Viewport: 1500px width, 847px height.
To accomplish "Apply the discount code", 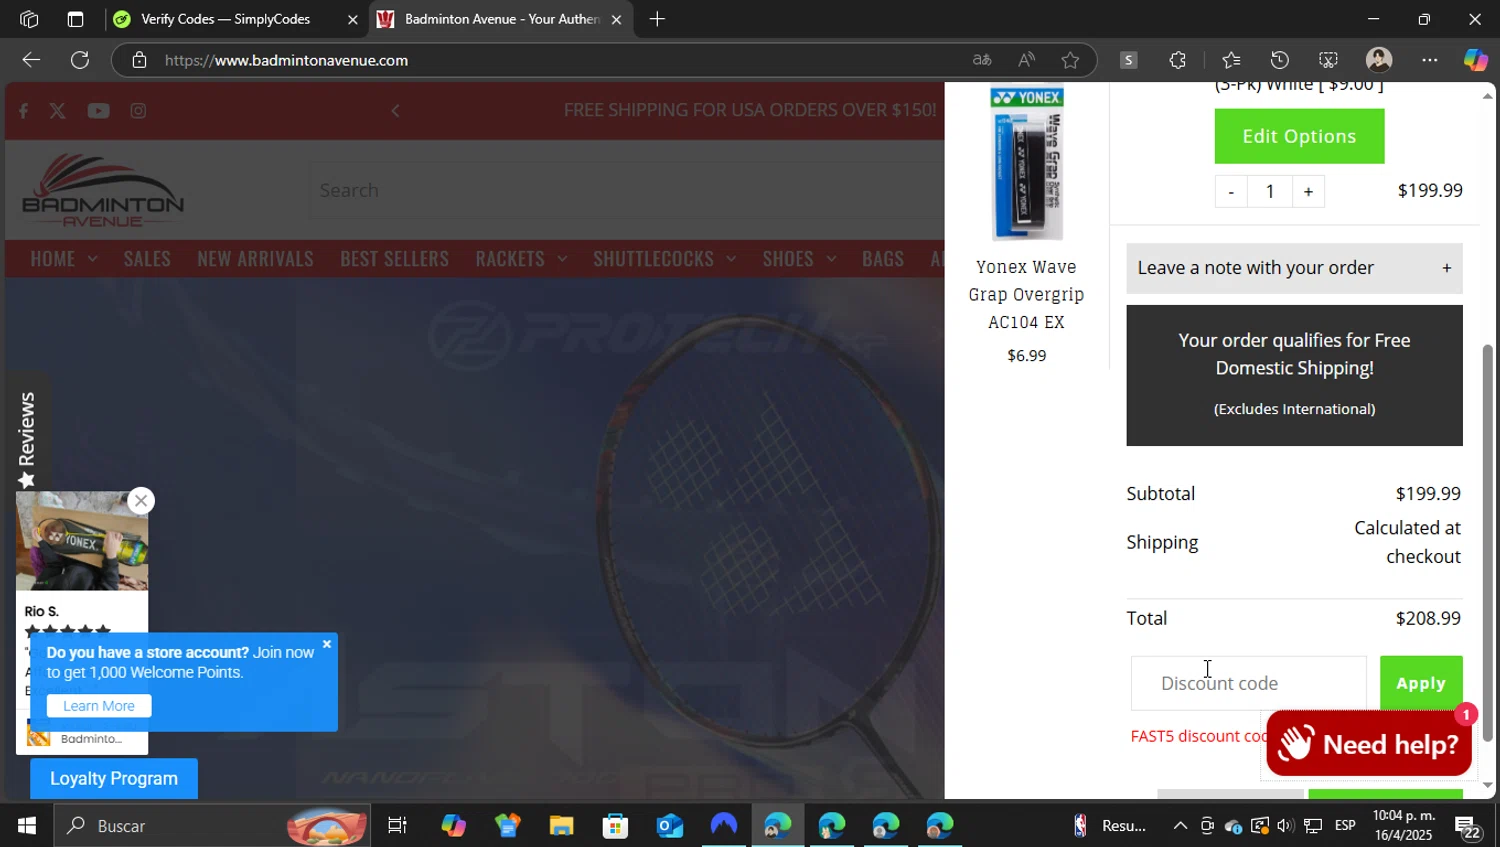I will point(1421,683).
